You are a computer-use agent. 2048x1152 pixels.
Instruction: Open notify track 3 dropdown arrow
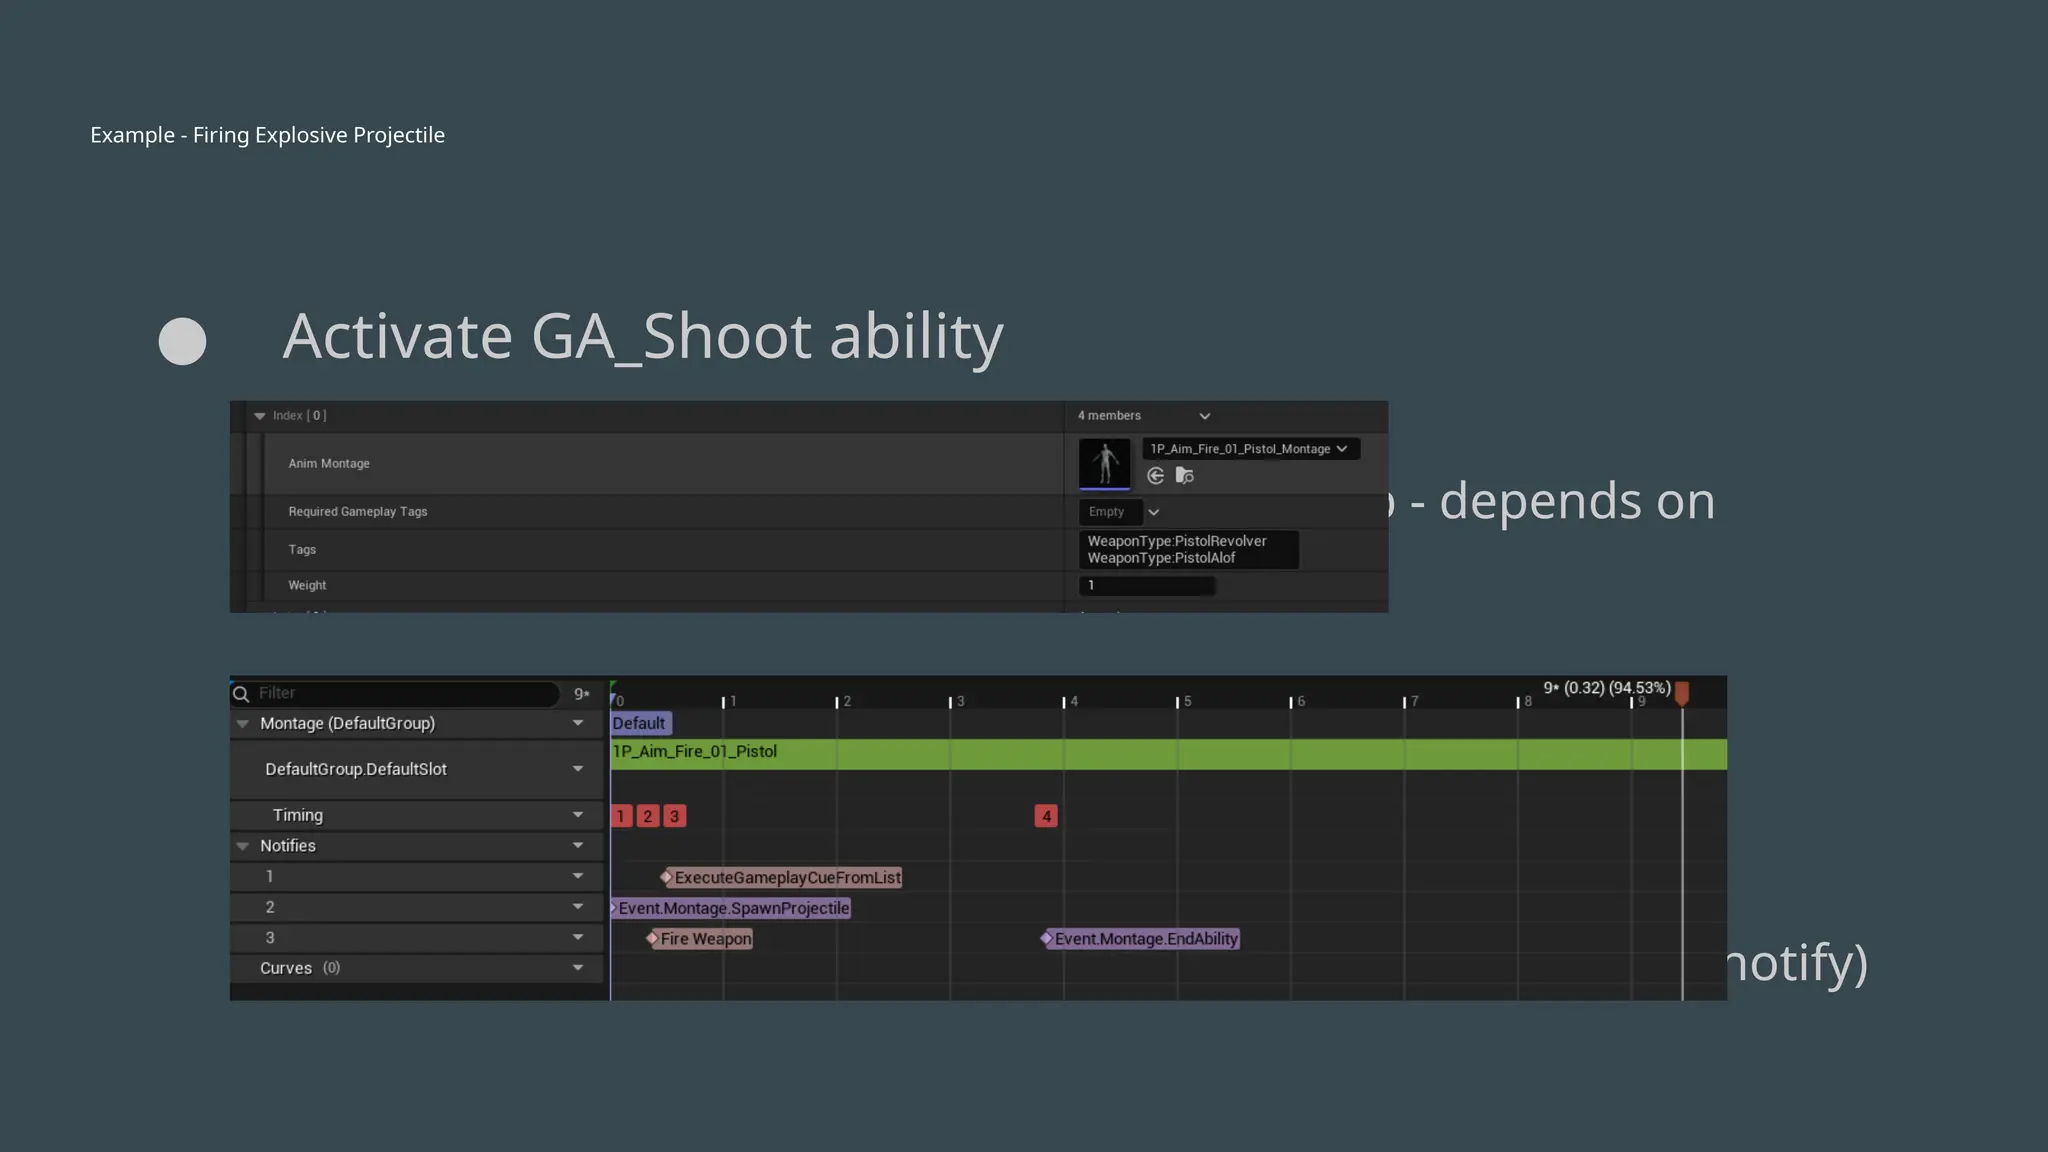tap(578, 938)
